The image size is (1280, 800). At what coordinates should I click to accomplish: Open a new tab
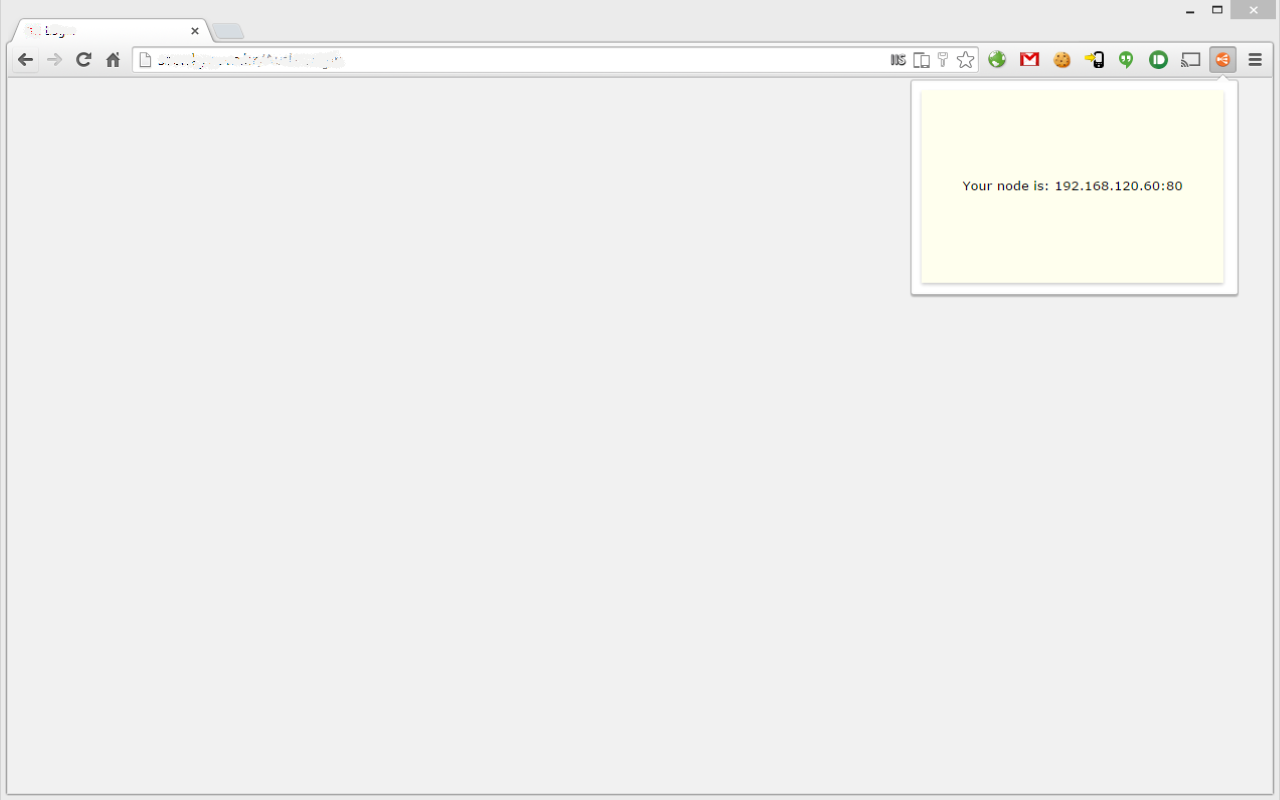pyautogui.click(x=228, y=32)
